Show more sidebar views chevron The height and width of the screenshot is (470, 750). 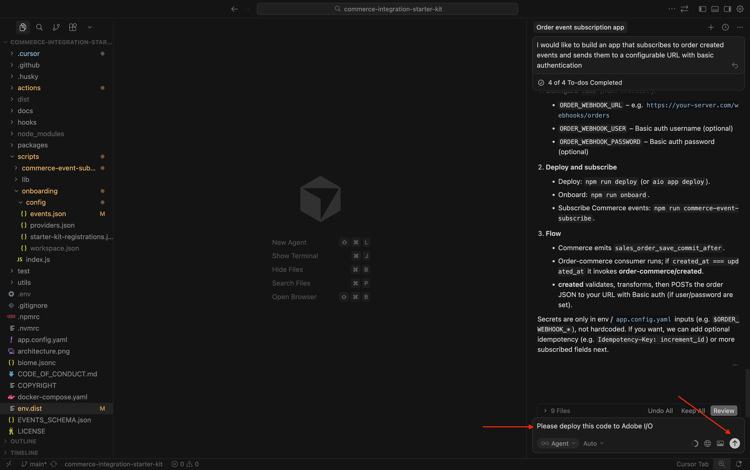pos(89,27)
